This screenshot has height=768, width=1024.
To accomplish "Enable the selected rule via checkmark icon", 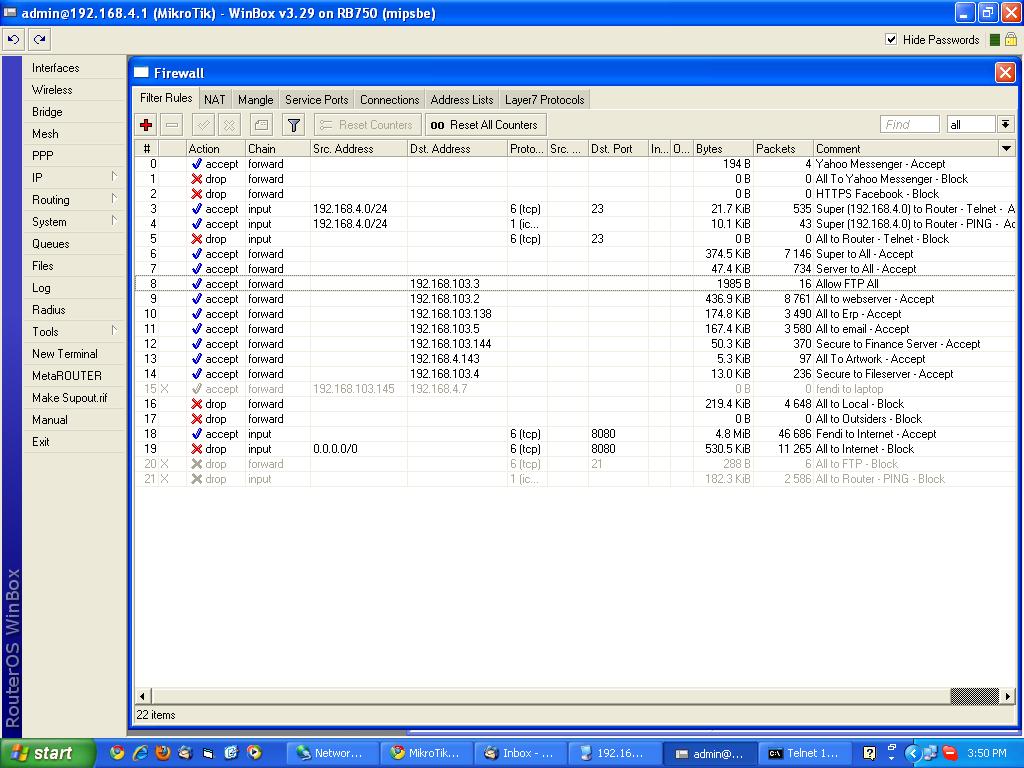I will coord(200,124).
